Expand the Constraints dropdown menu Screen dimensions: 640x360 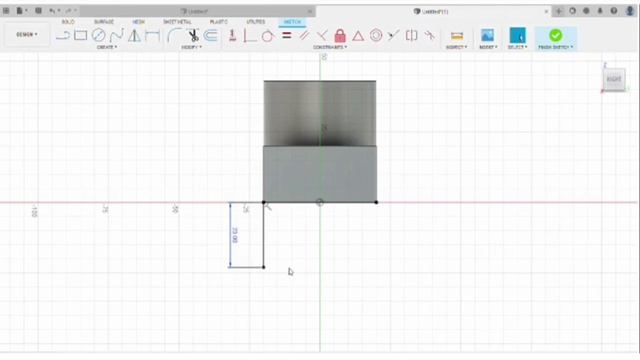tap(330, 47)
